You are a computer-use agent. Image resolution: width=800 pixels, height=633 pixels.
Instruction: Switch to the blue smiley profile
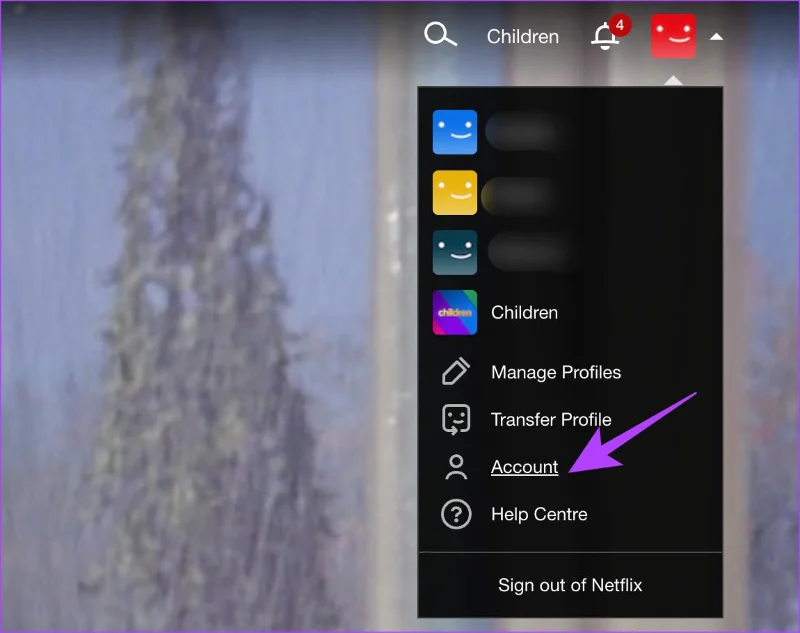point(455,132)
